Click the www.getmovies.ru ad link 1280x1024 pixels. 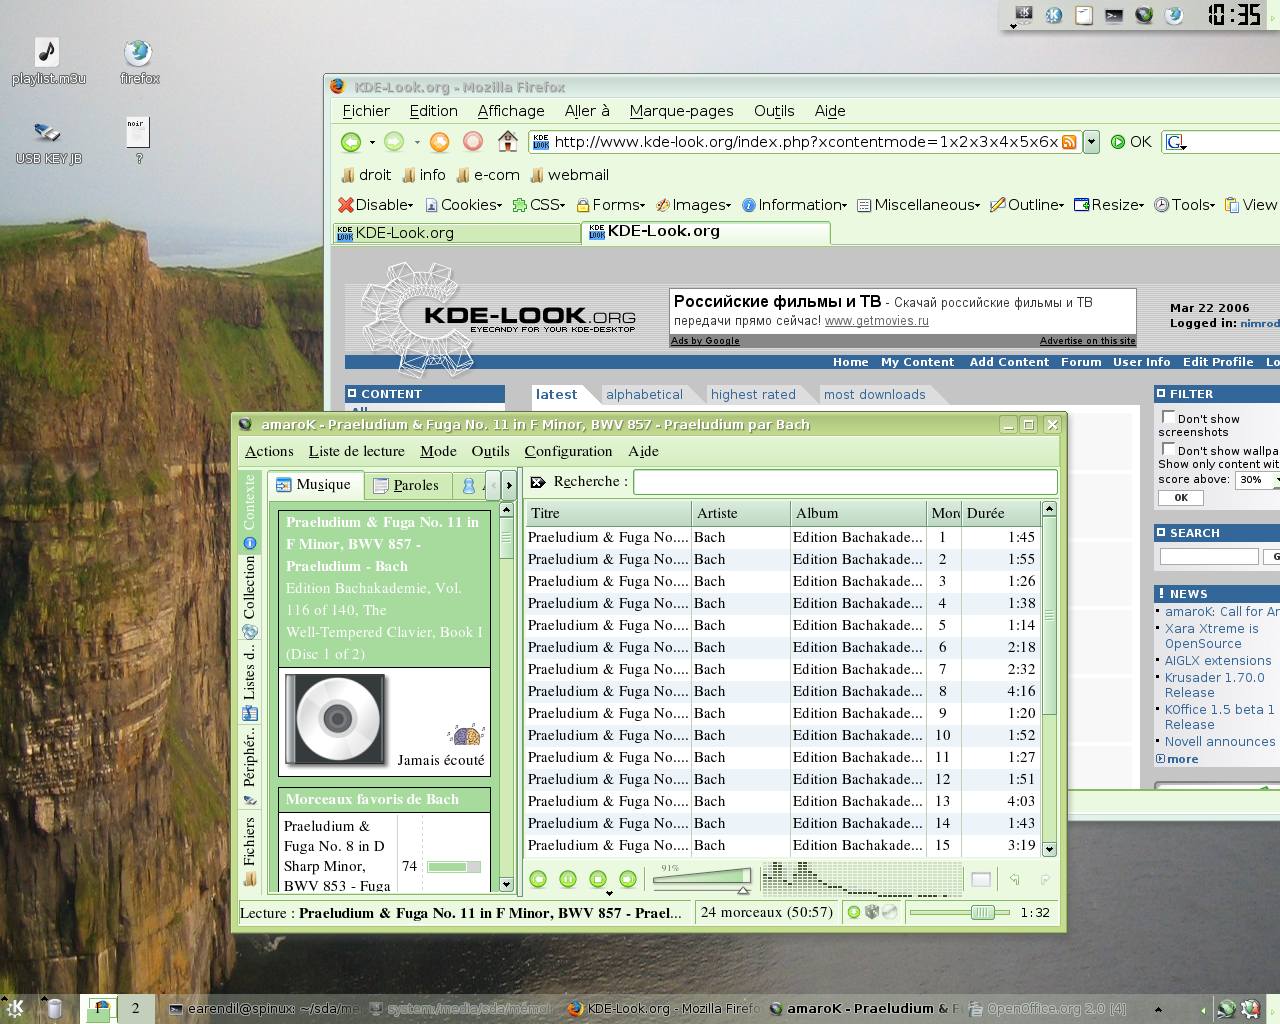(x=876, y=321)
